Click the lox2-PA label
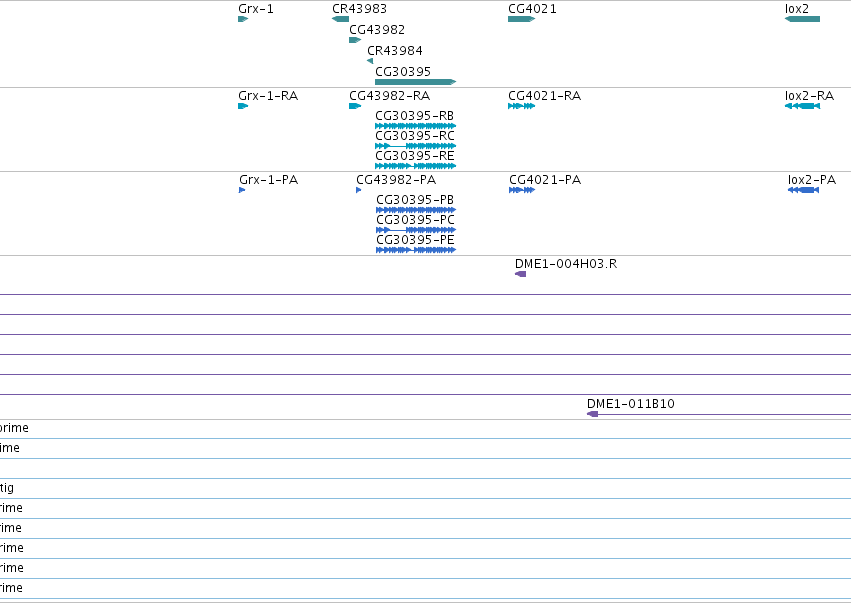851x603 pixels. click(812, 180)
